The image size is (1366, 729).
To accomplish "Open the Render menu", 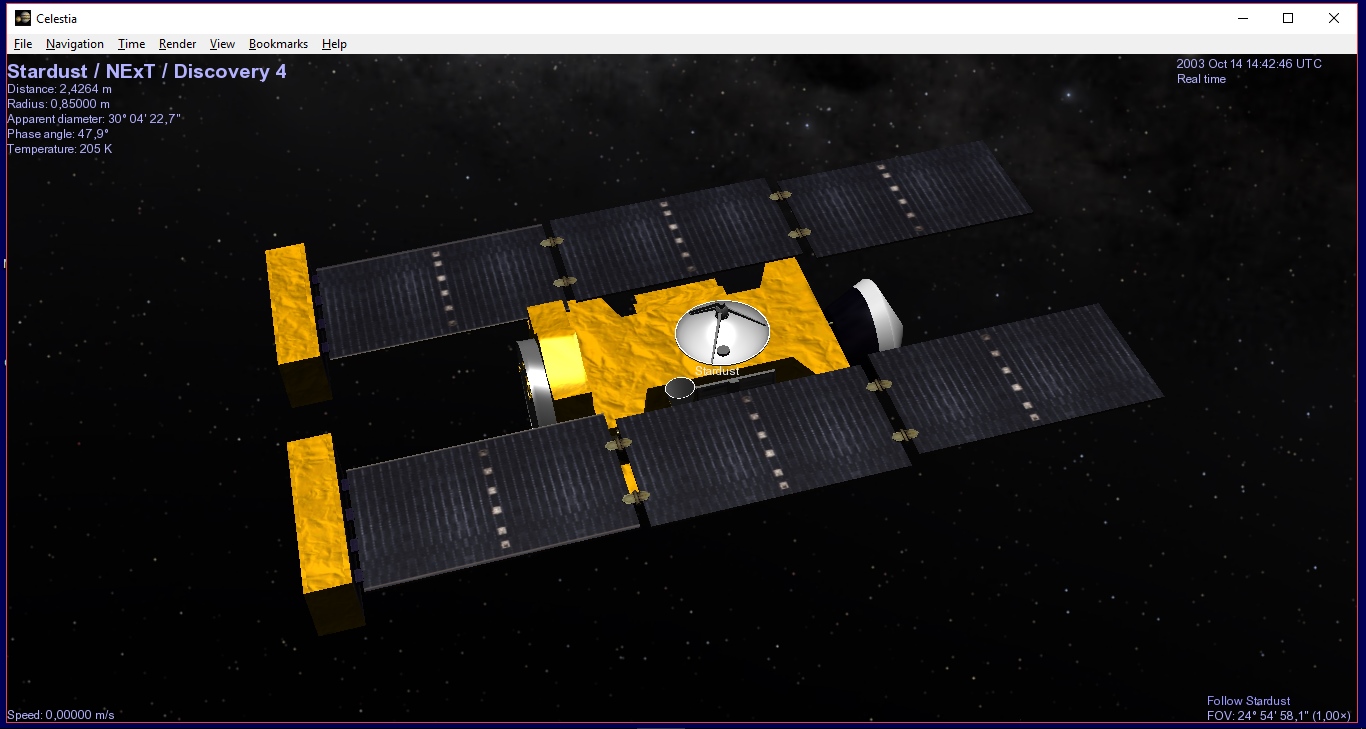I will (177, 44).
